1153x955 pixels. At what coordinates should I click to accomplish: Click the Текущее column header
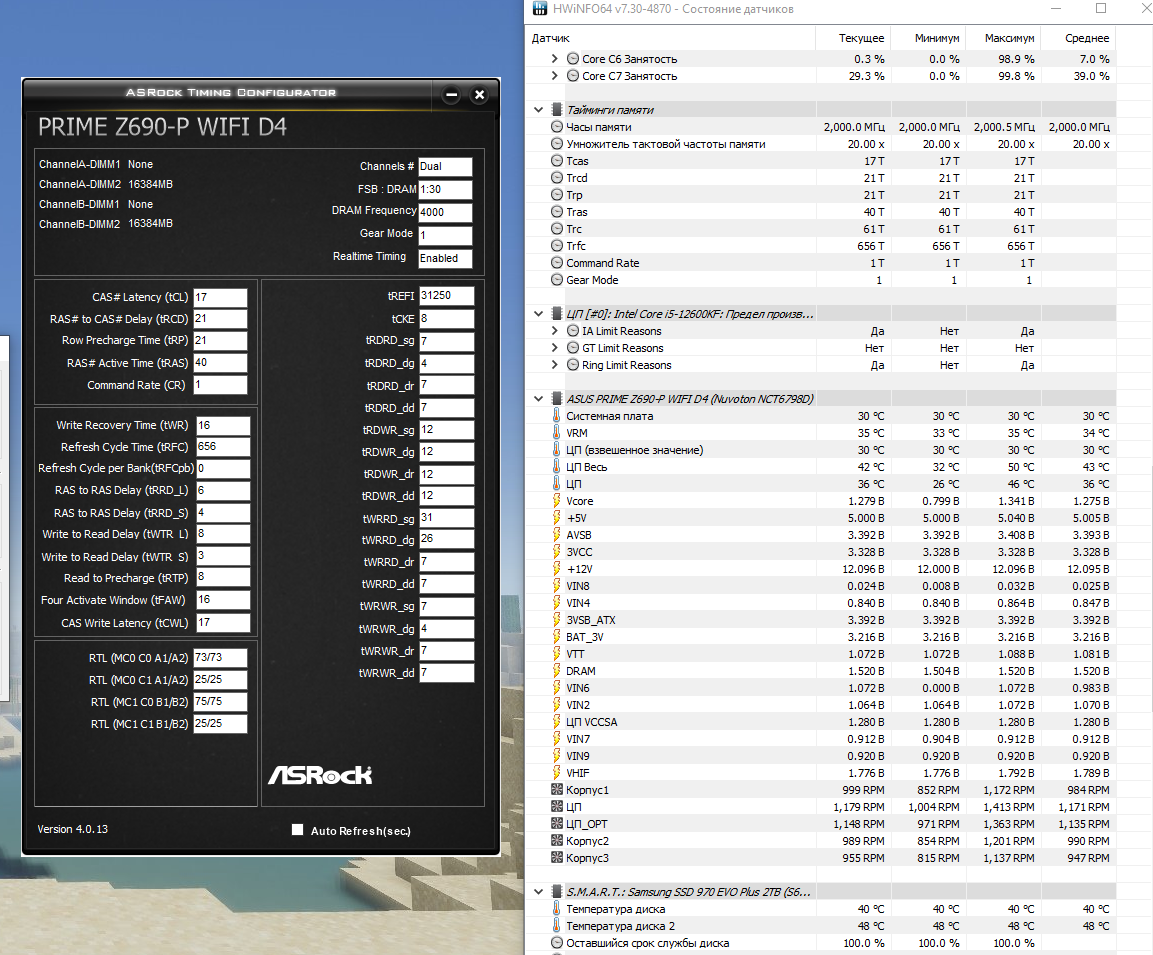pos(853,38)
